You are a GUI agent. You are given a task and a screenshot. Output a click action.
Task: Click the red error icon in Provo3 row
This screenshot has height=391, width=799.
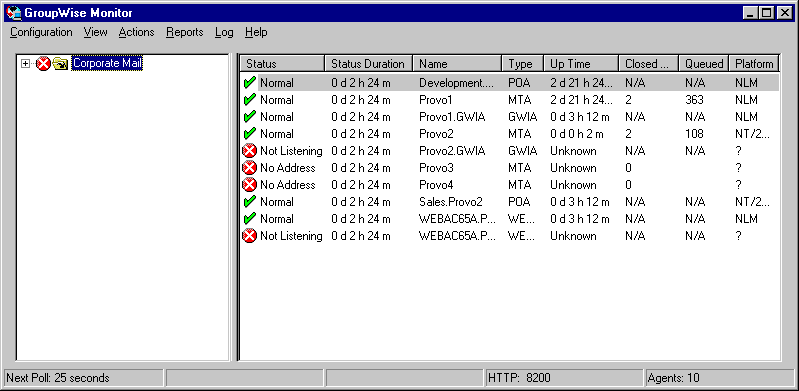point(249,168)
